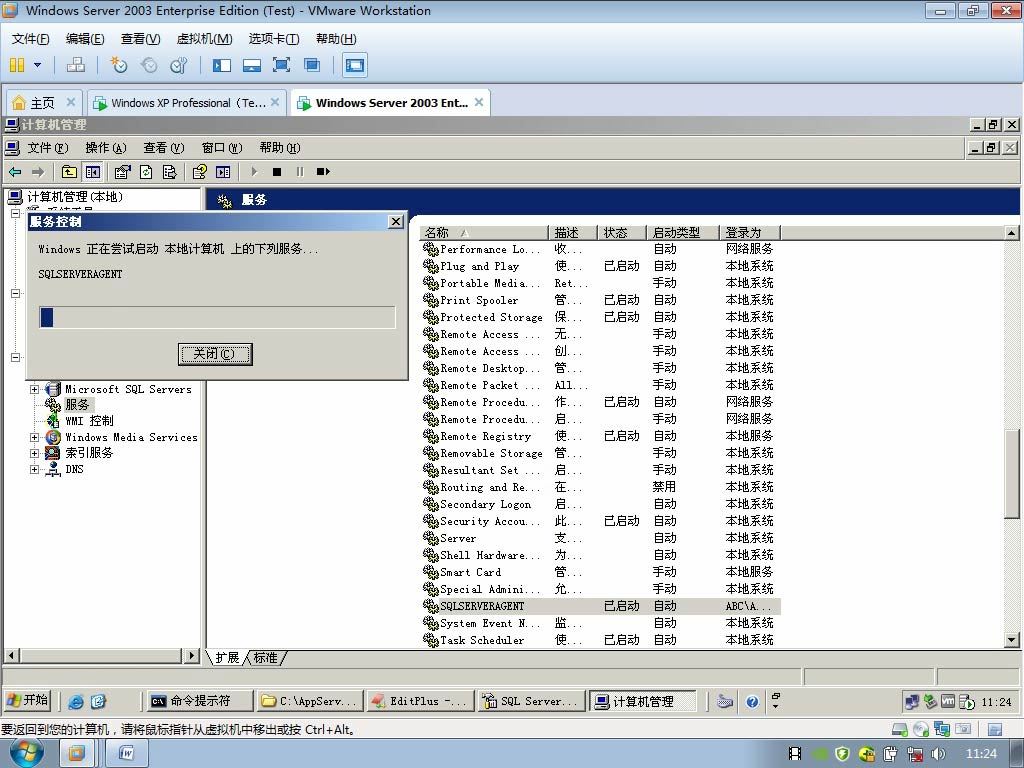Open VMware 文件(F) menu

click(x=30, y=39)
